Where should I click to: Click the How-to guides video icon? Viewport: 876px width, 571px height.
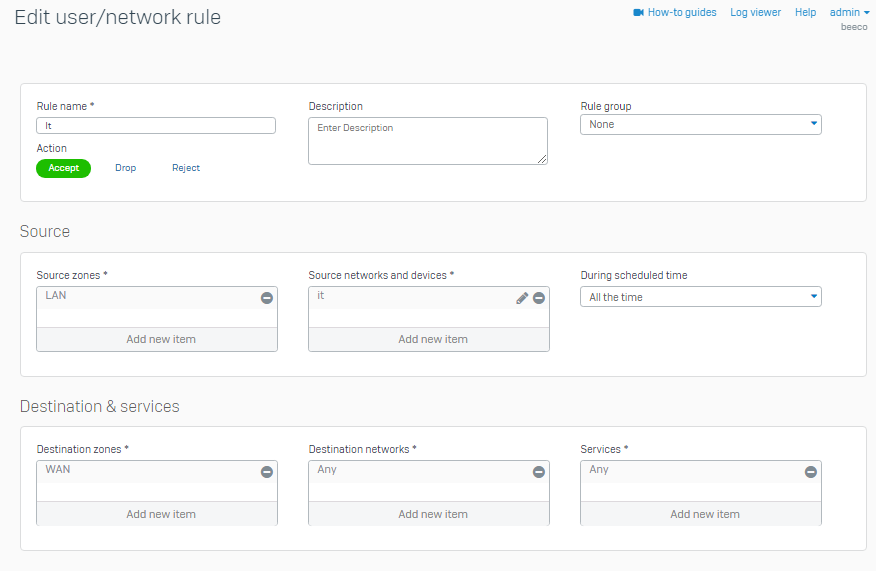point(638,13)
